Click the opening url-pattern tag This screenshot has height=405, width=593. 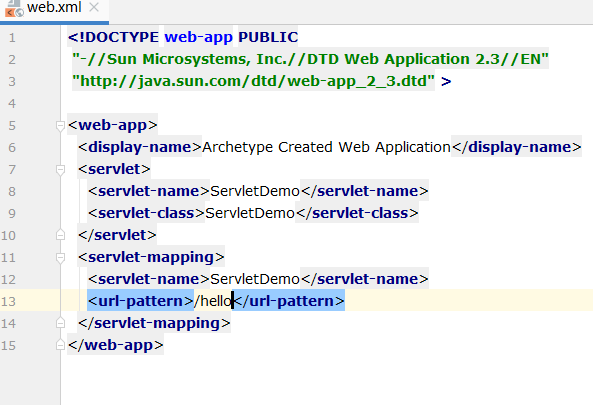141,301
